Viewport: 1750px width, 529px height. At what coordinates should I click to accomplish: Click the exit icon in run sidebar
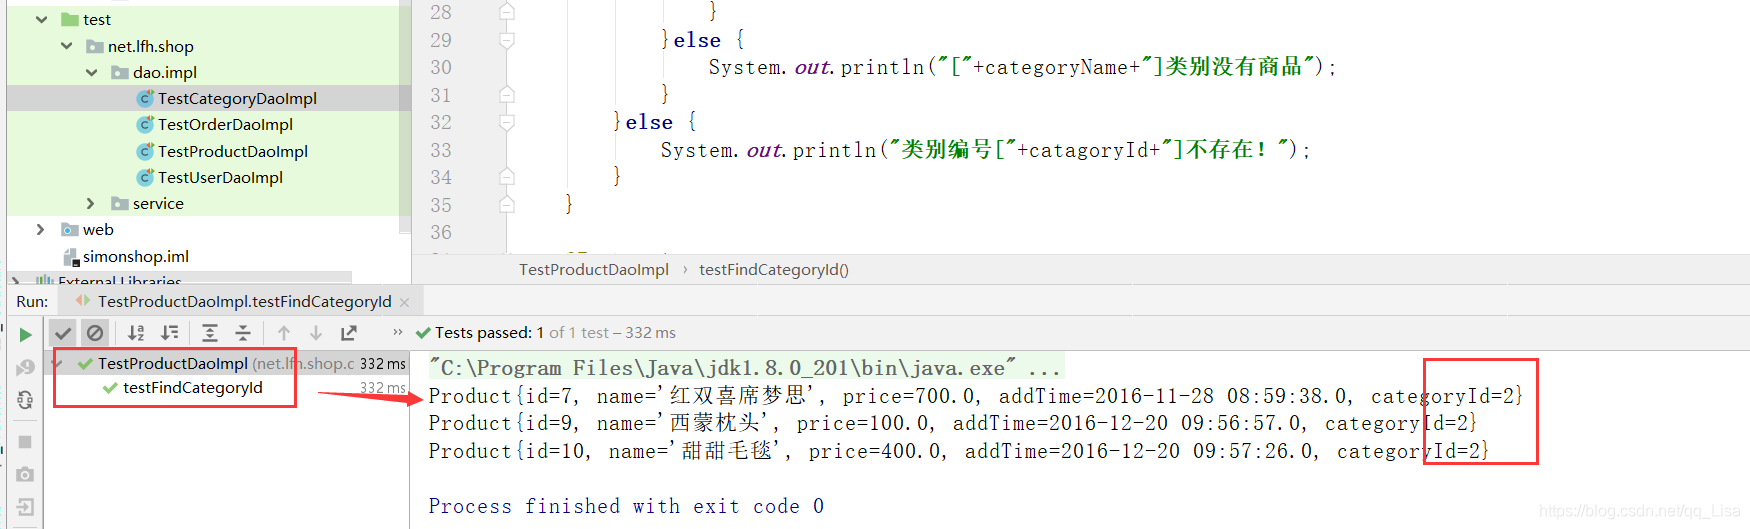[x=25, y=507]
